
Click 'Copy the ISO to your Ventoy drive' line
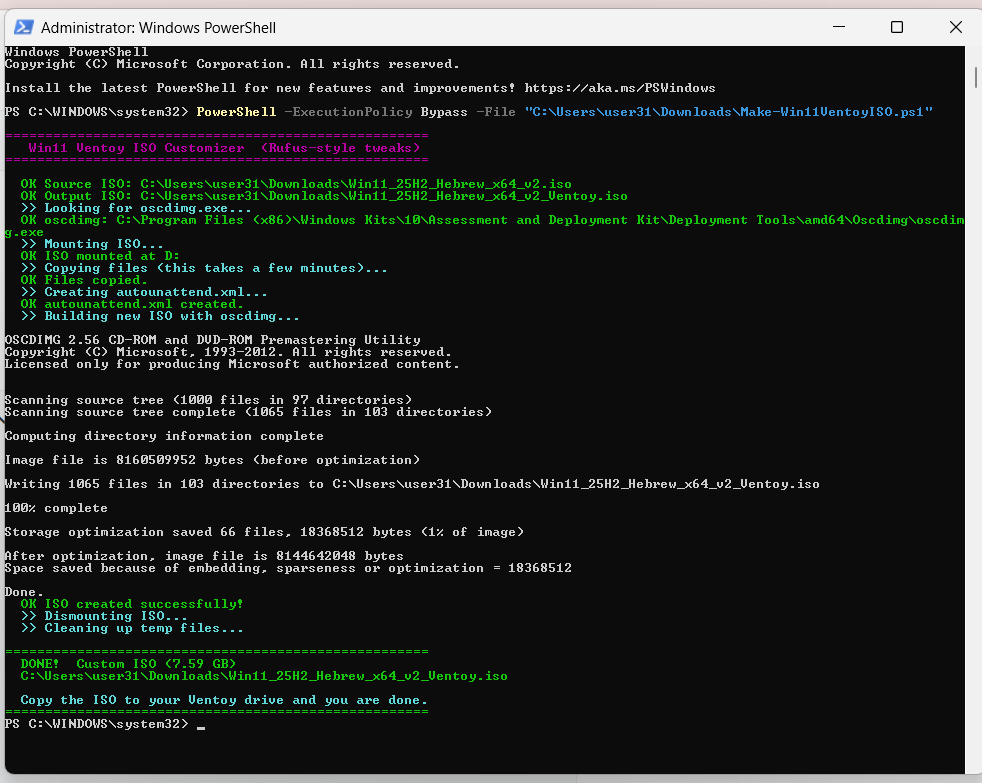point(224,700)
